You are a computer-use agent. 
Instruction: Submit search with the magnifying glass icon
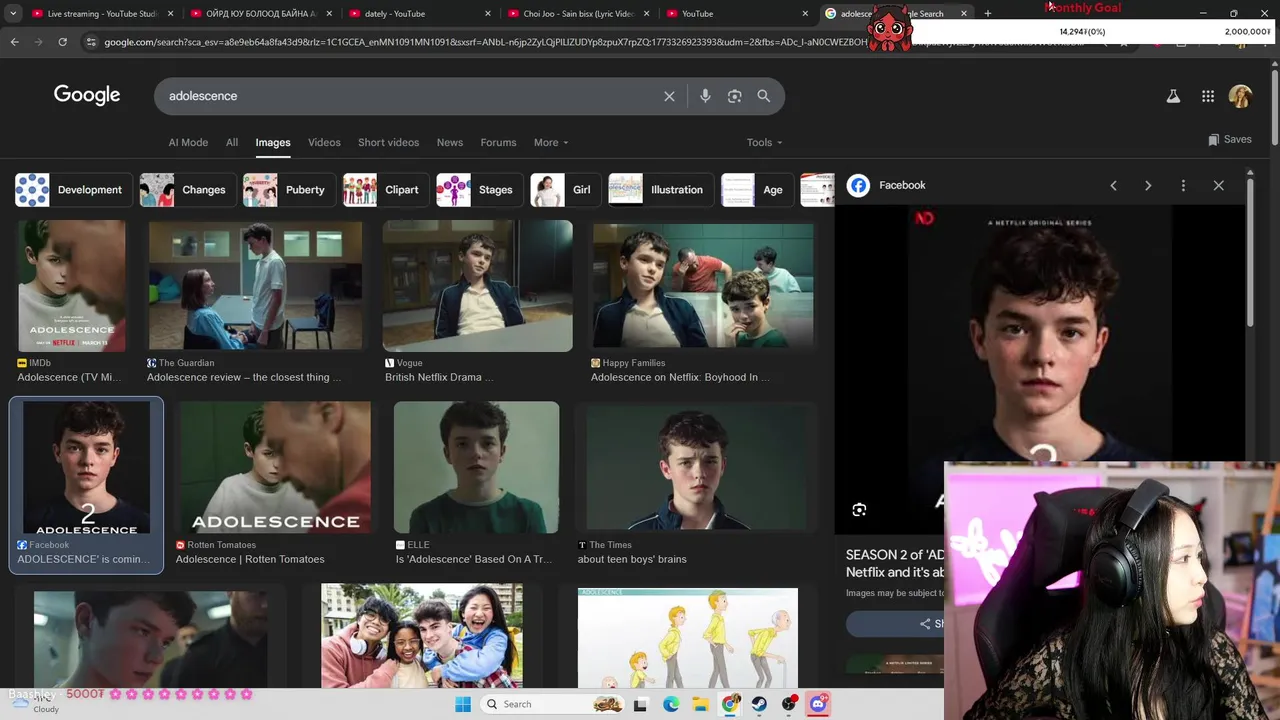tap(764, 96)
